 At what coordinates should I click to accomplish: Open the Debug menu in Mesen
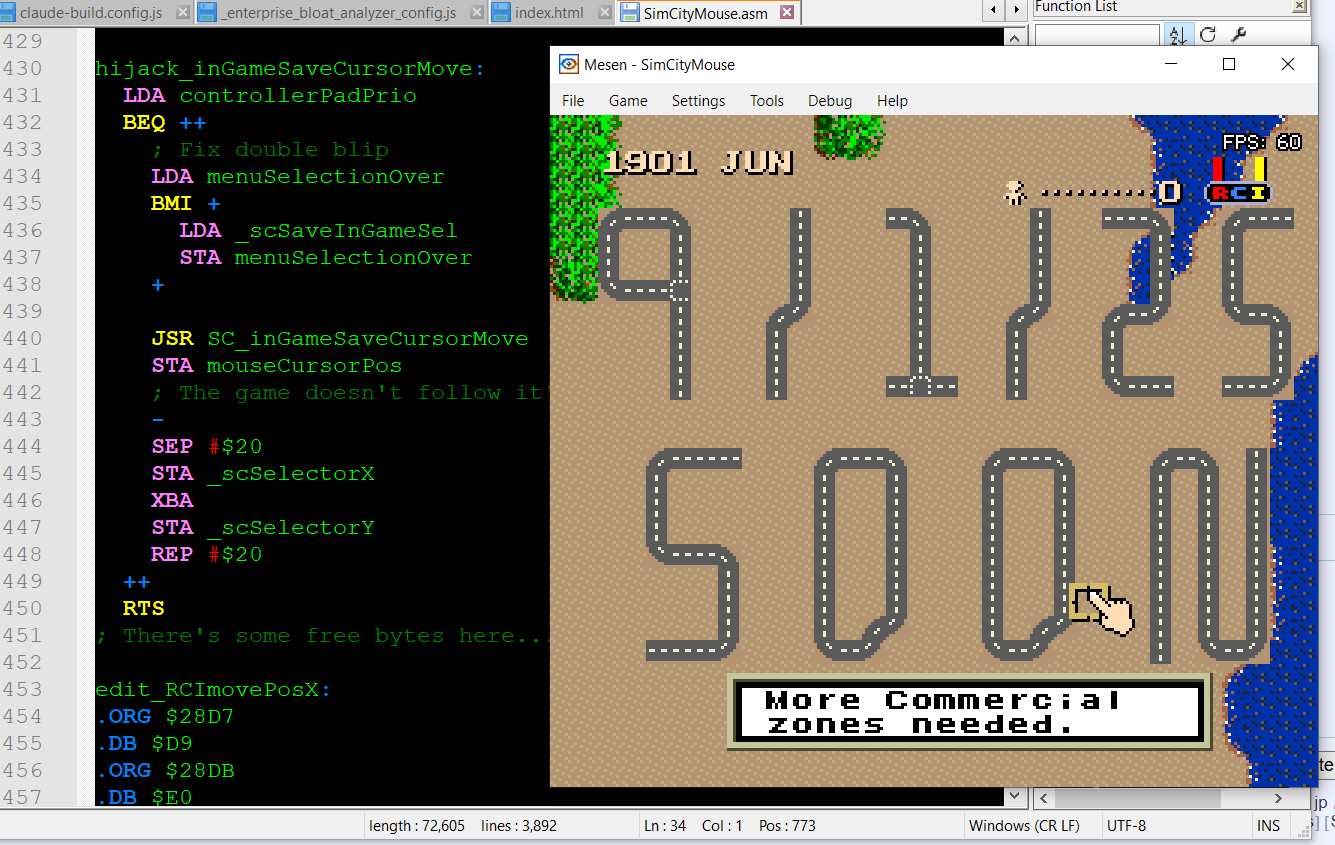pos(830,101)
